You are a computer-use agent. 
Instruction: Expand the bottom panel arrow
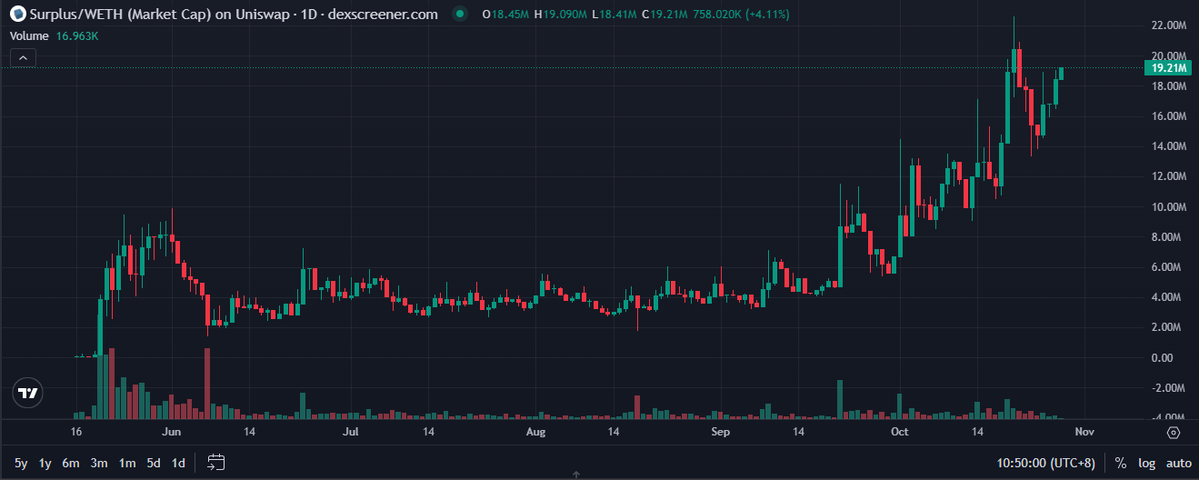coord(576,475)
